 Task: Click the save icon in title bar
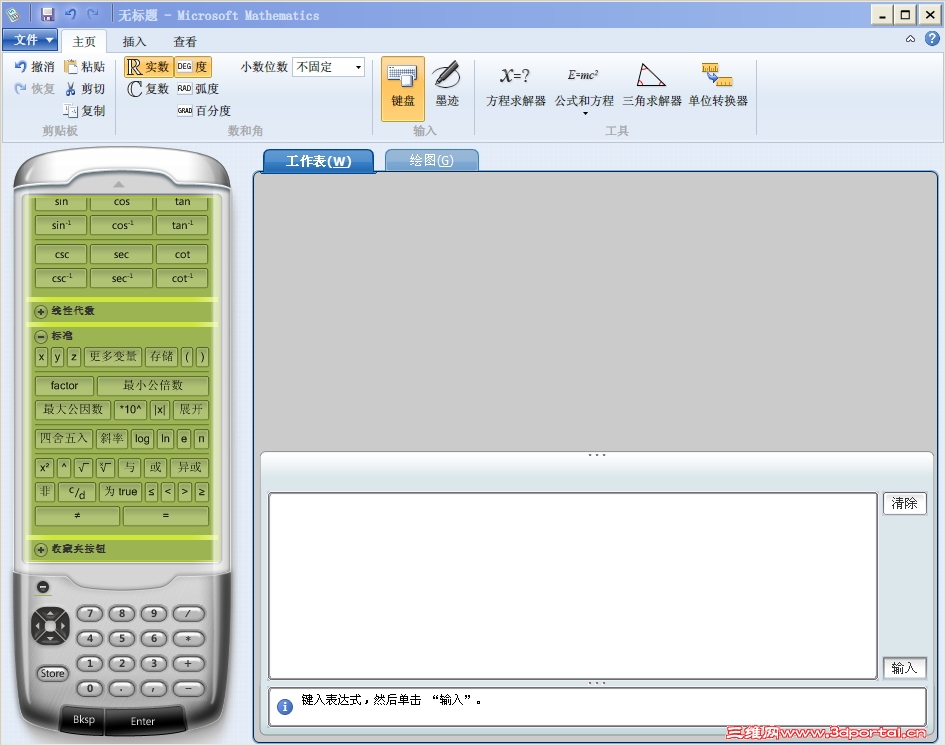[x=47, y=14]
